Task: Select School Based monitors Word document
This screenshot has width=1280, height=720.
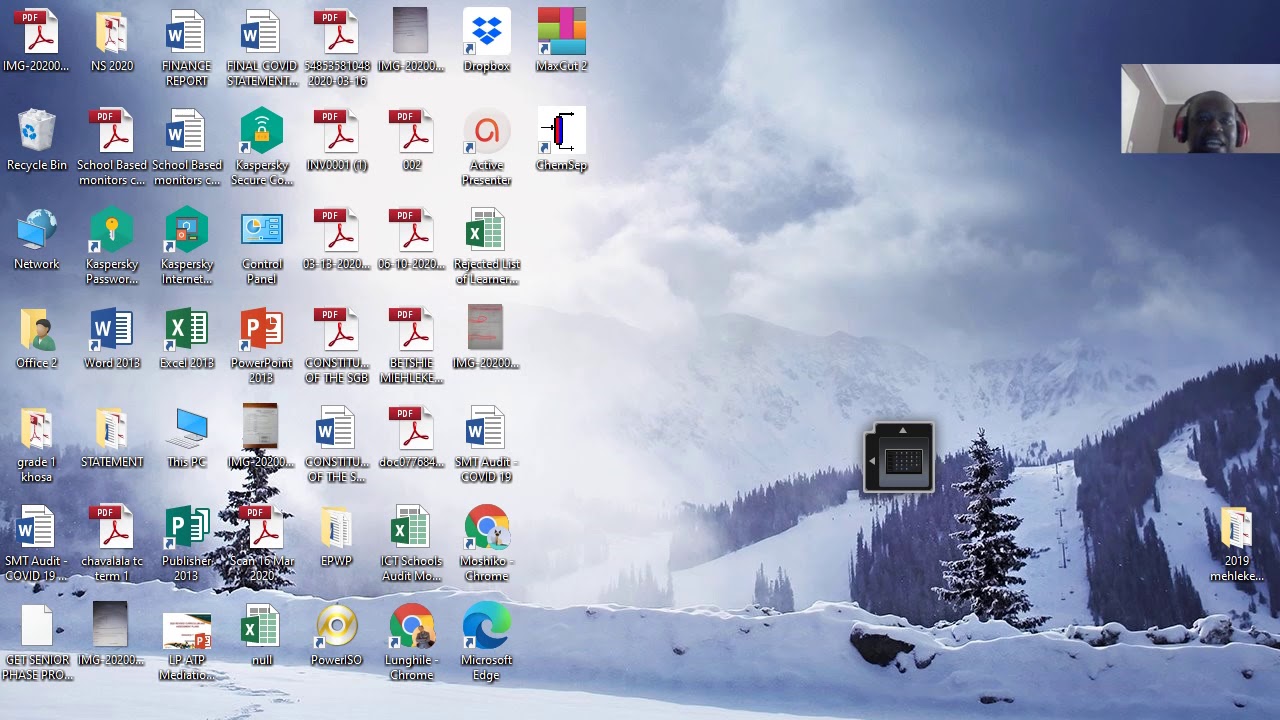Action: click(187, 147)
